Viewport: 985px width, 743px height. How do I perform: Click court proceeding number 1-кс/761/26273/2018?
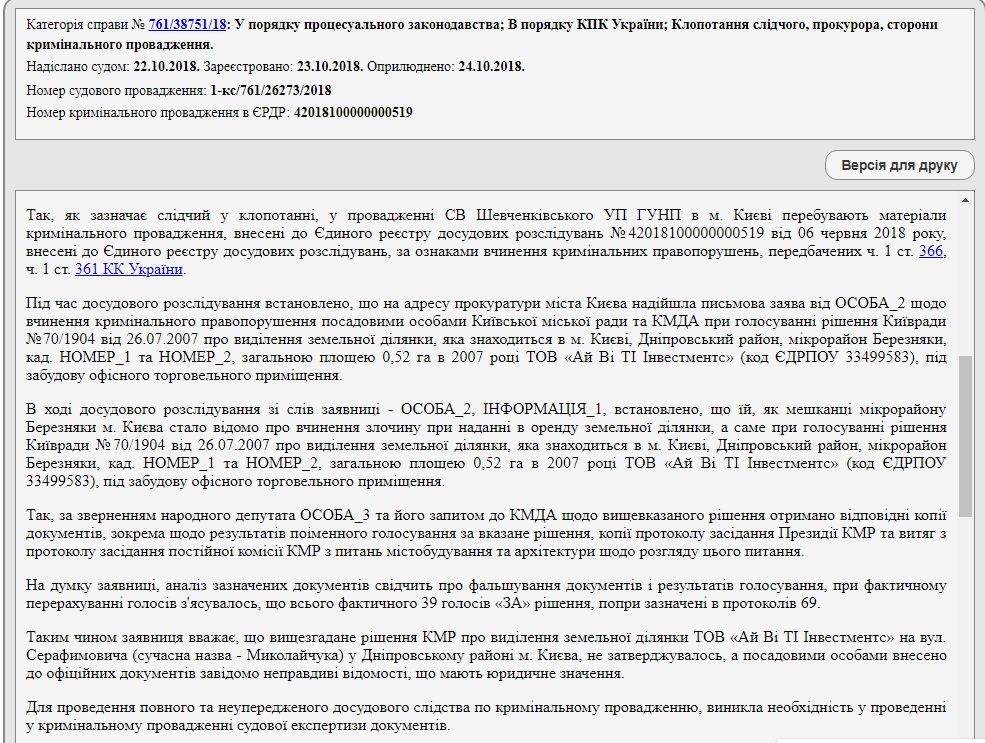271,90
